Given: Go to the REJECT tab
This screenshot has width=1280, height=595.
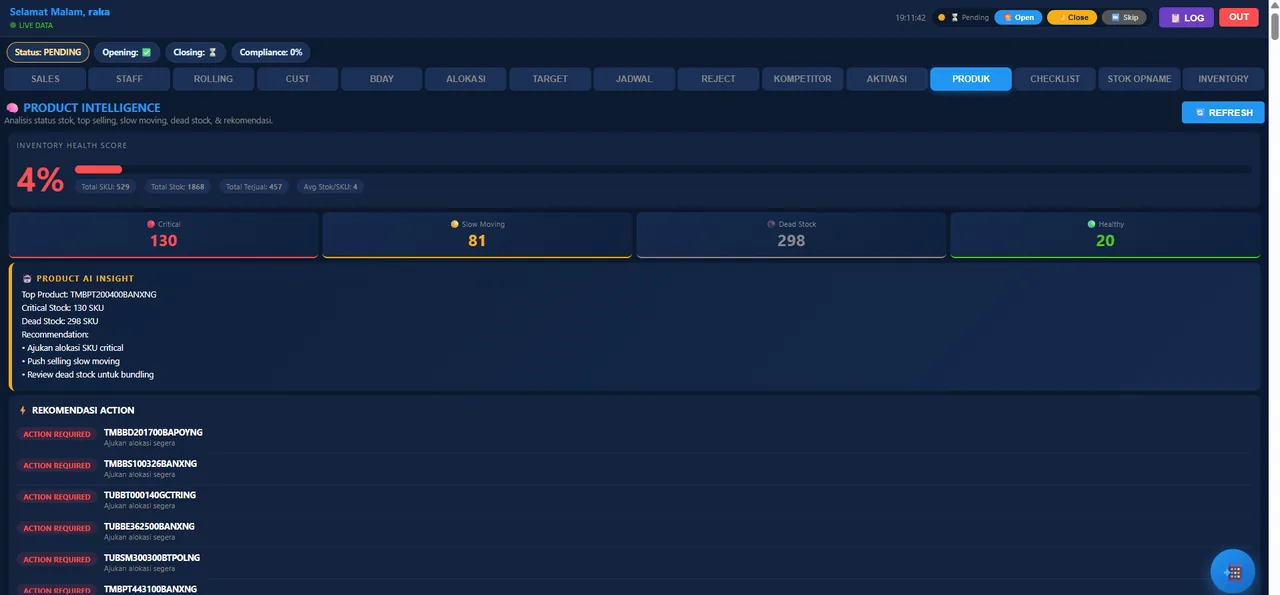Looking at the screenshot, I should coord(718,79).
